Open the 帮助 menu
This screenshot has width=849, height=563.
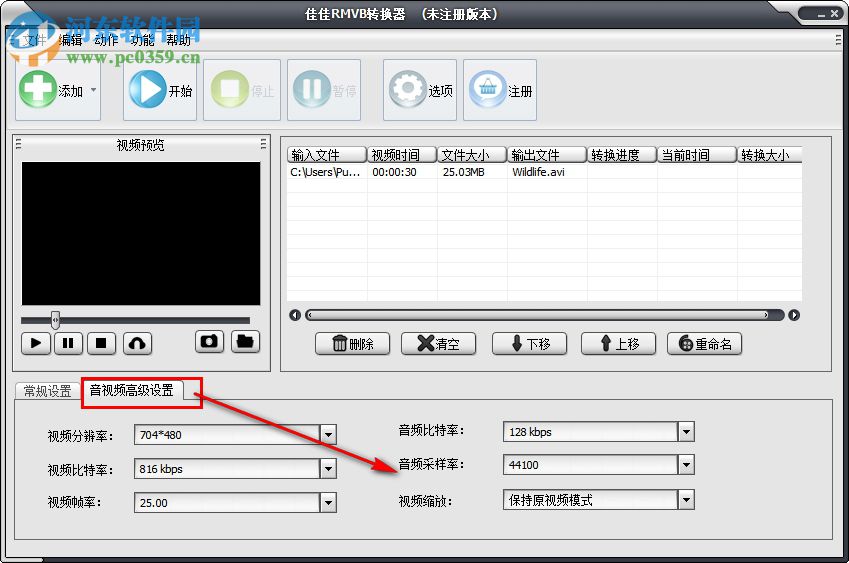coord(178,40)
